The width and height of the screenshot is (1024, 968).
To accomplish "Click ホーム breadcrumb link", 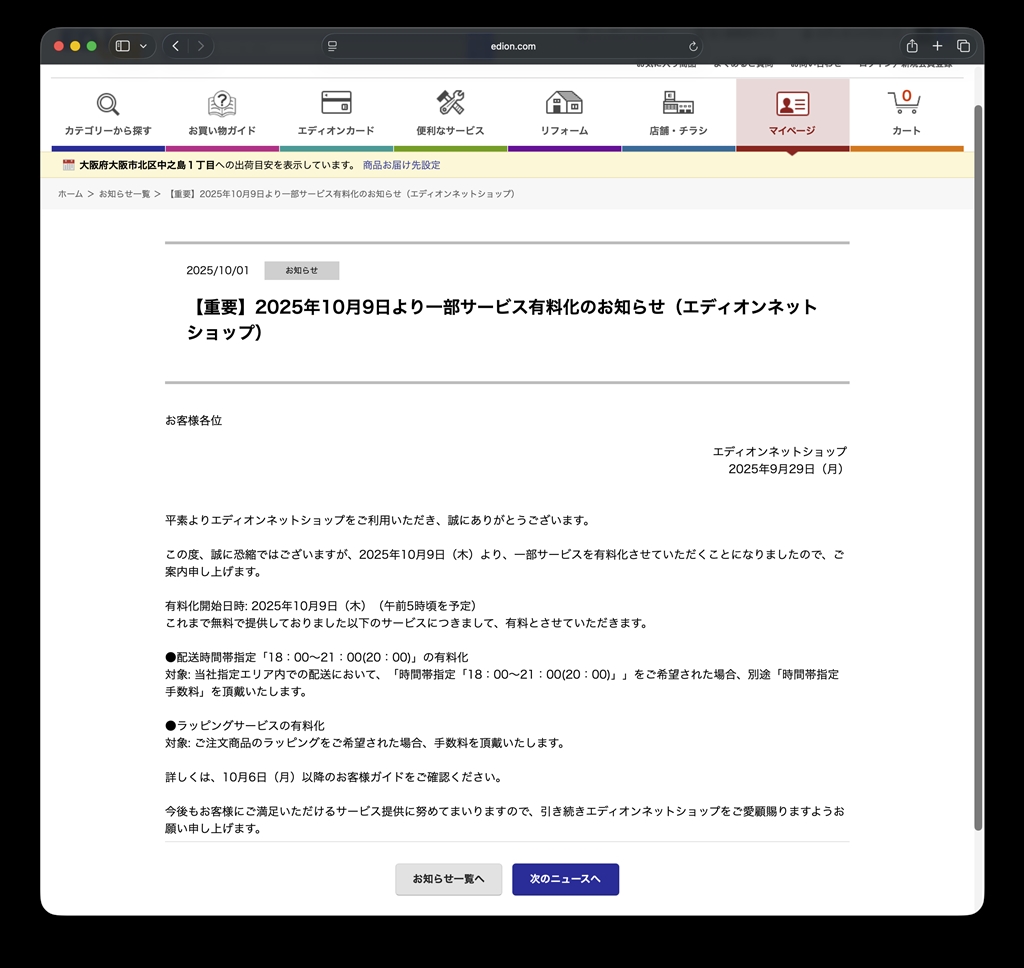I will click(71, 194).
